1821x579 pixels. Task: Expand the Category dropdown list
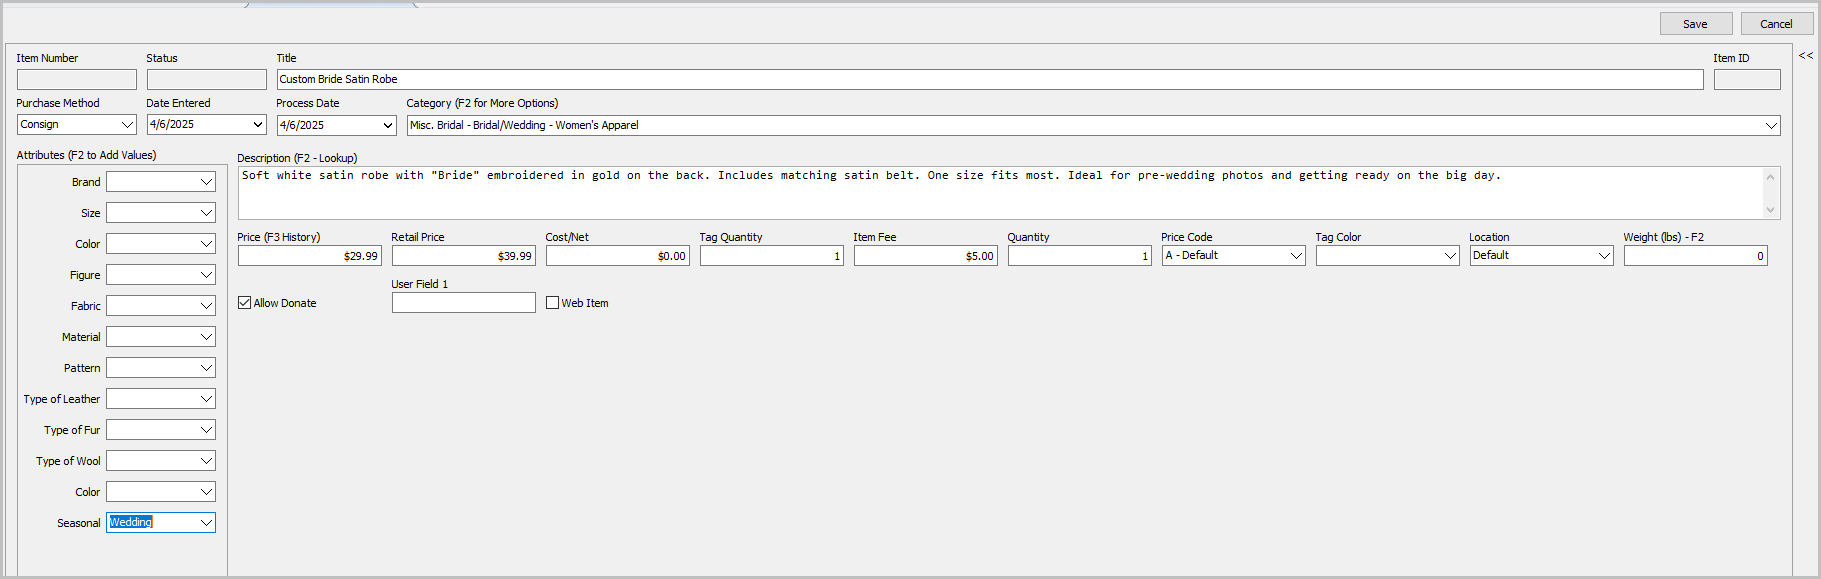click(1771, 125)
